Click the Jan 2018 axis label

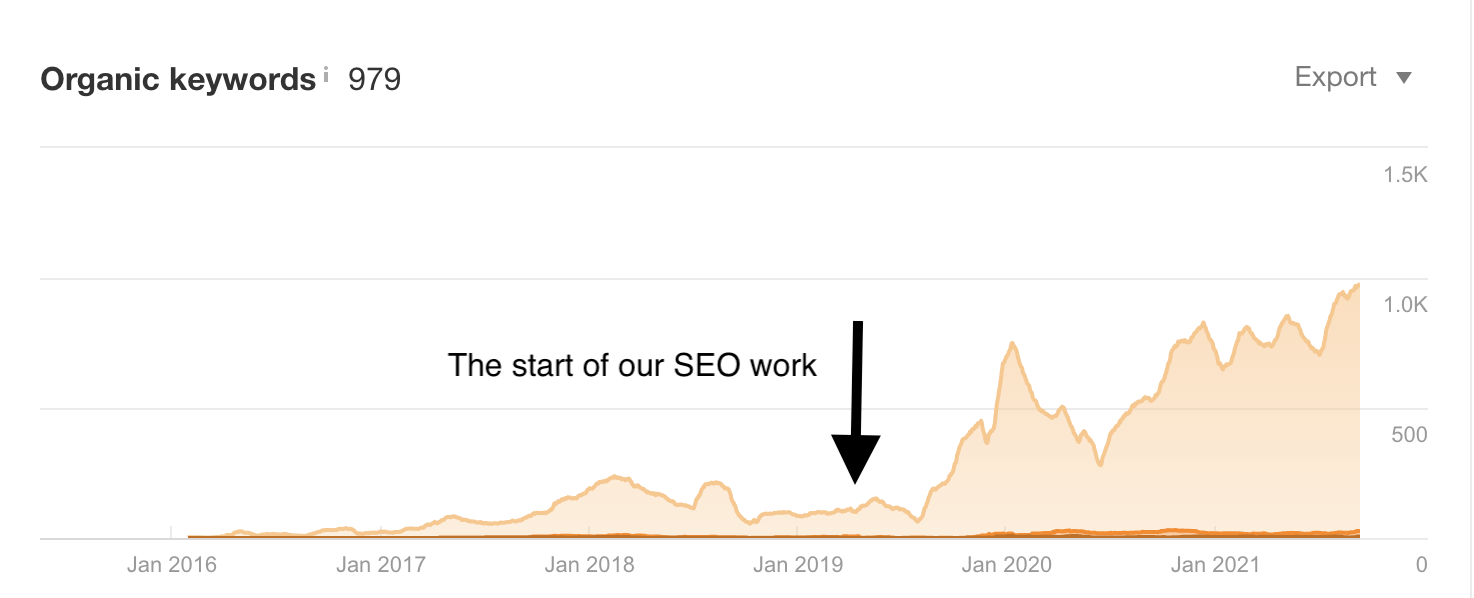[x=589, y=565]
